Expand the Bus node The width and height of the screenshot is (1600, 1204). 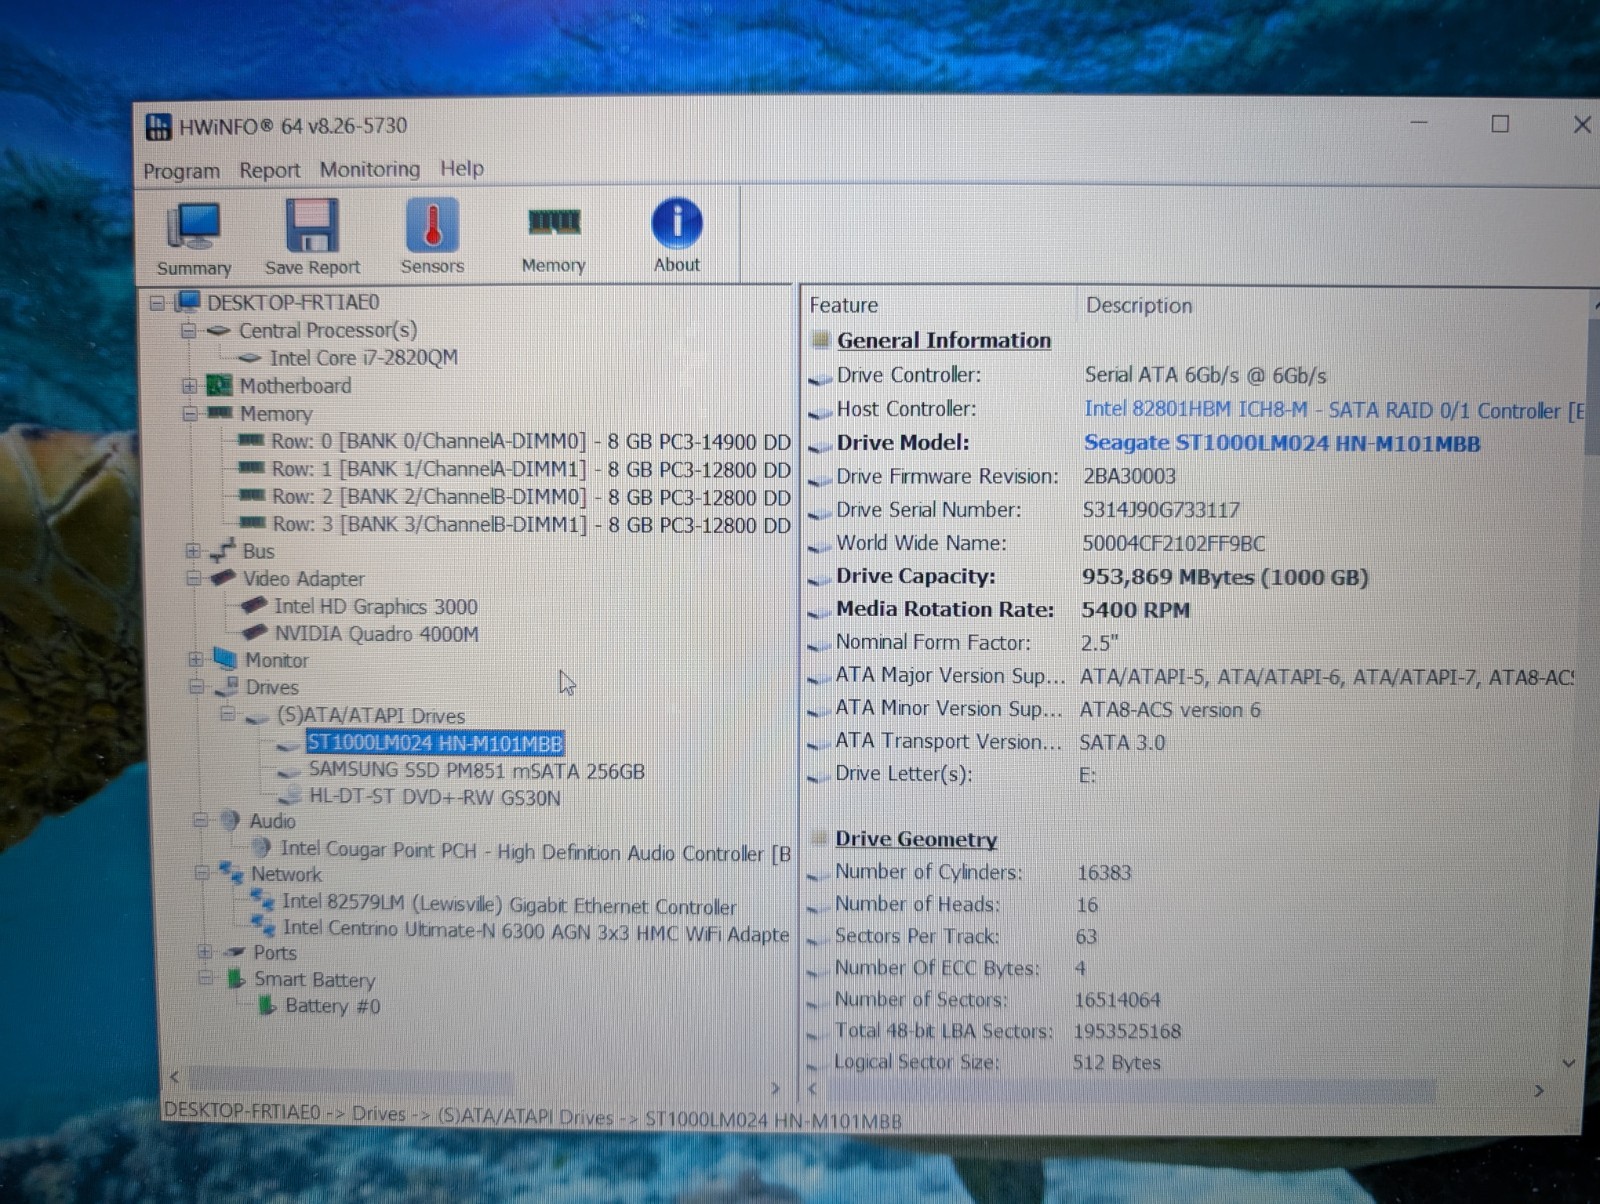coord(192,551)
